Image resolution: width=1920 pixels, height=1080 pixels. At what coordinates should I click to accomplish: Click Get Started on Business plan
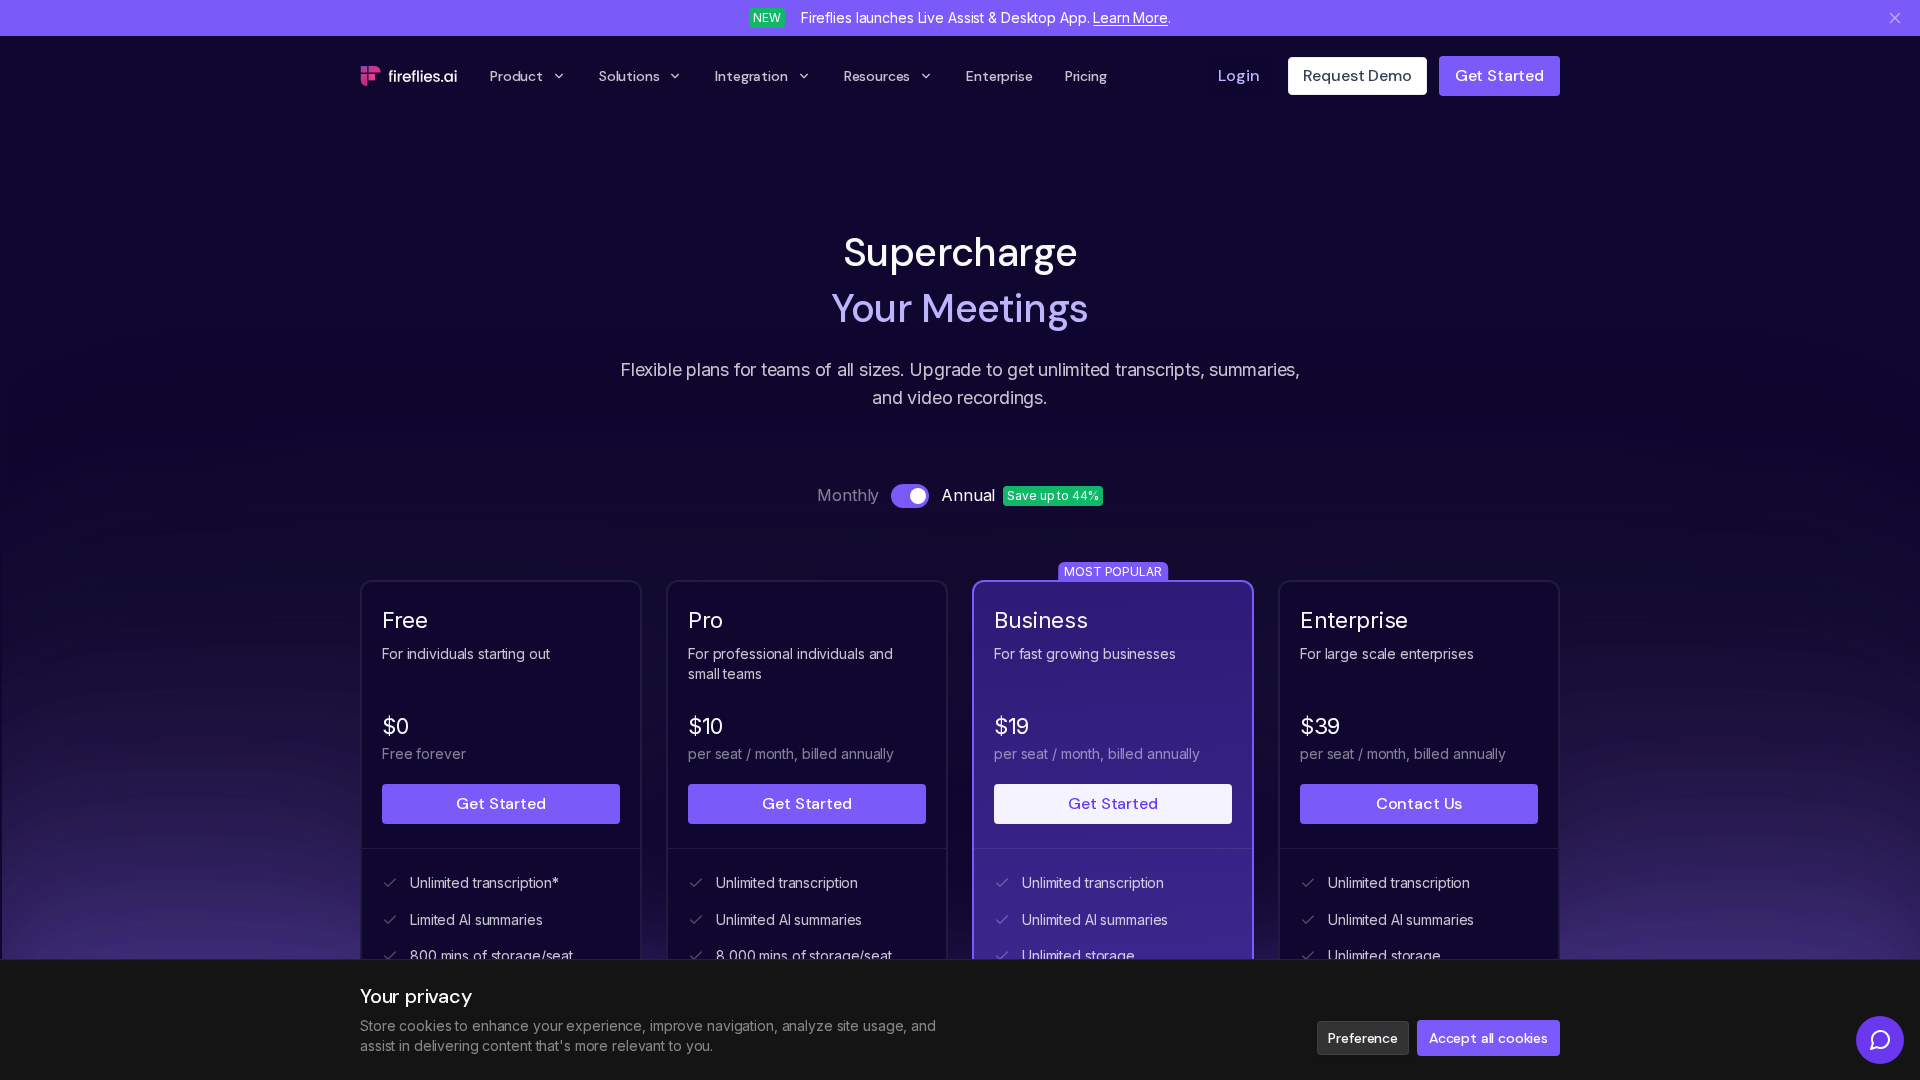[1112, 804]
